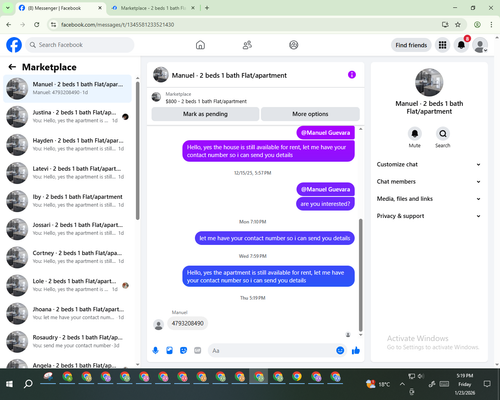
Task: Mute this chat with the bell icon
Action: coord(415,134)
